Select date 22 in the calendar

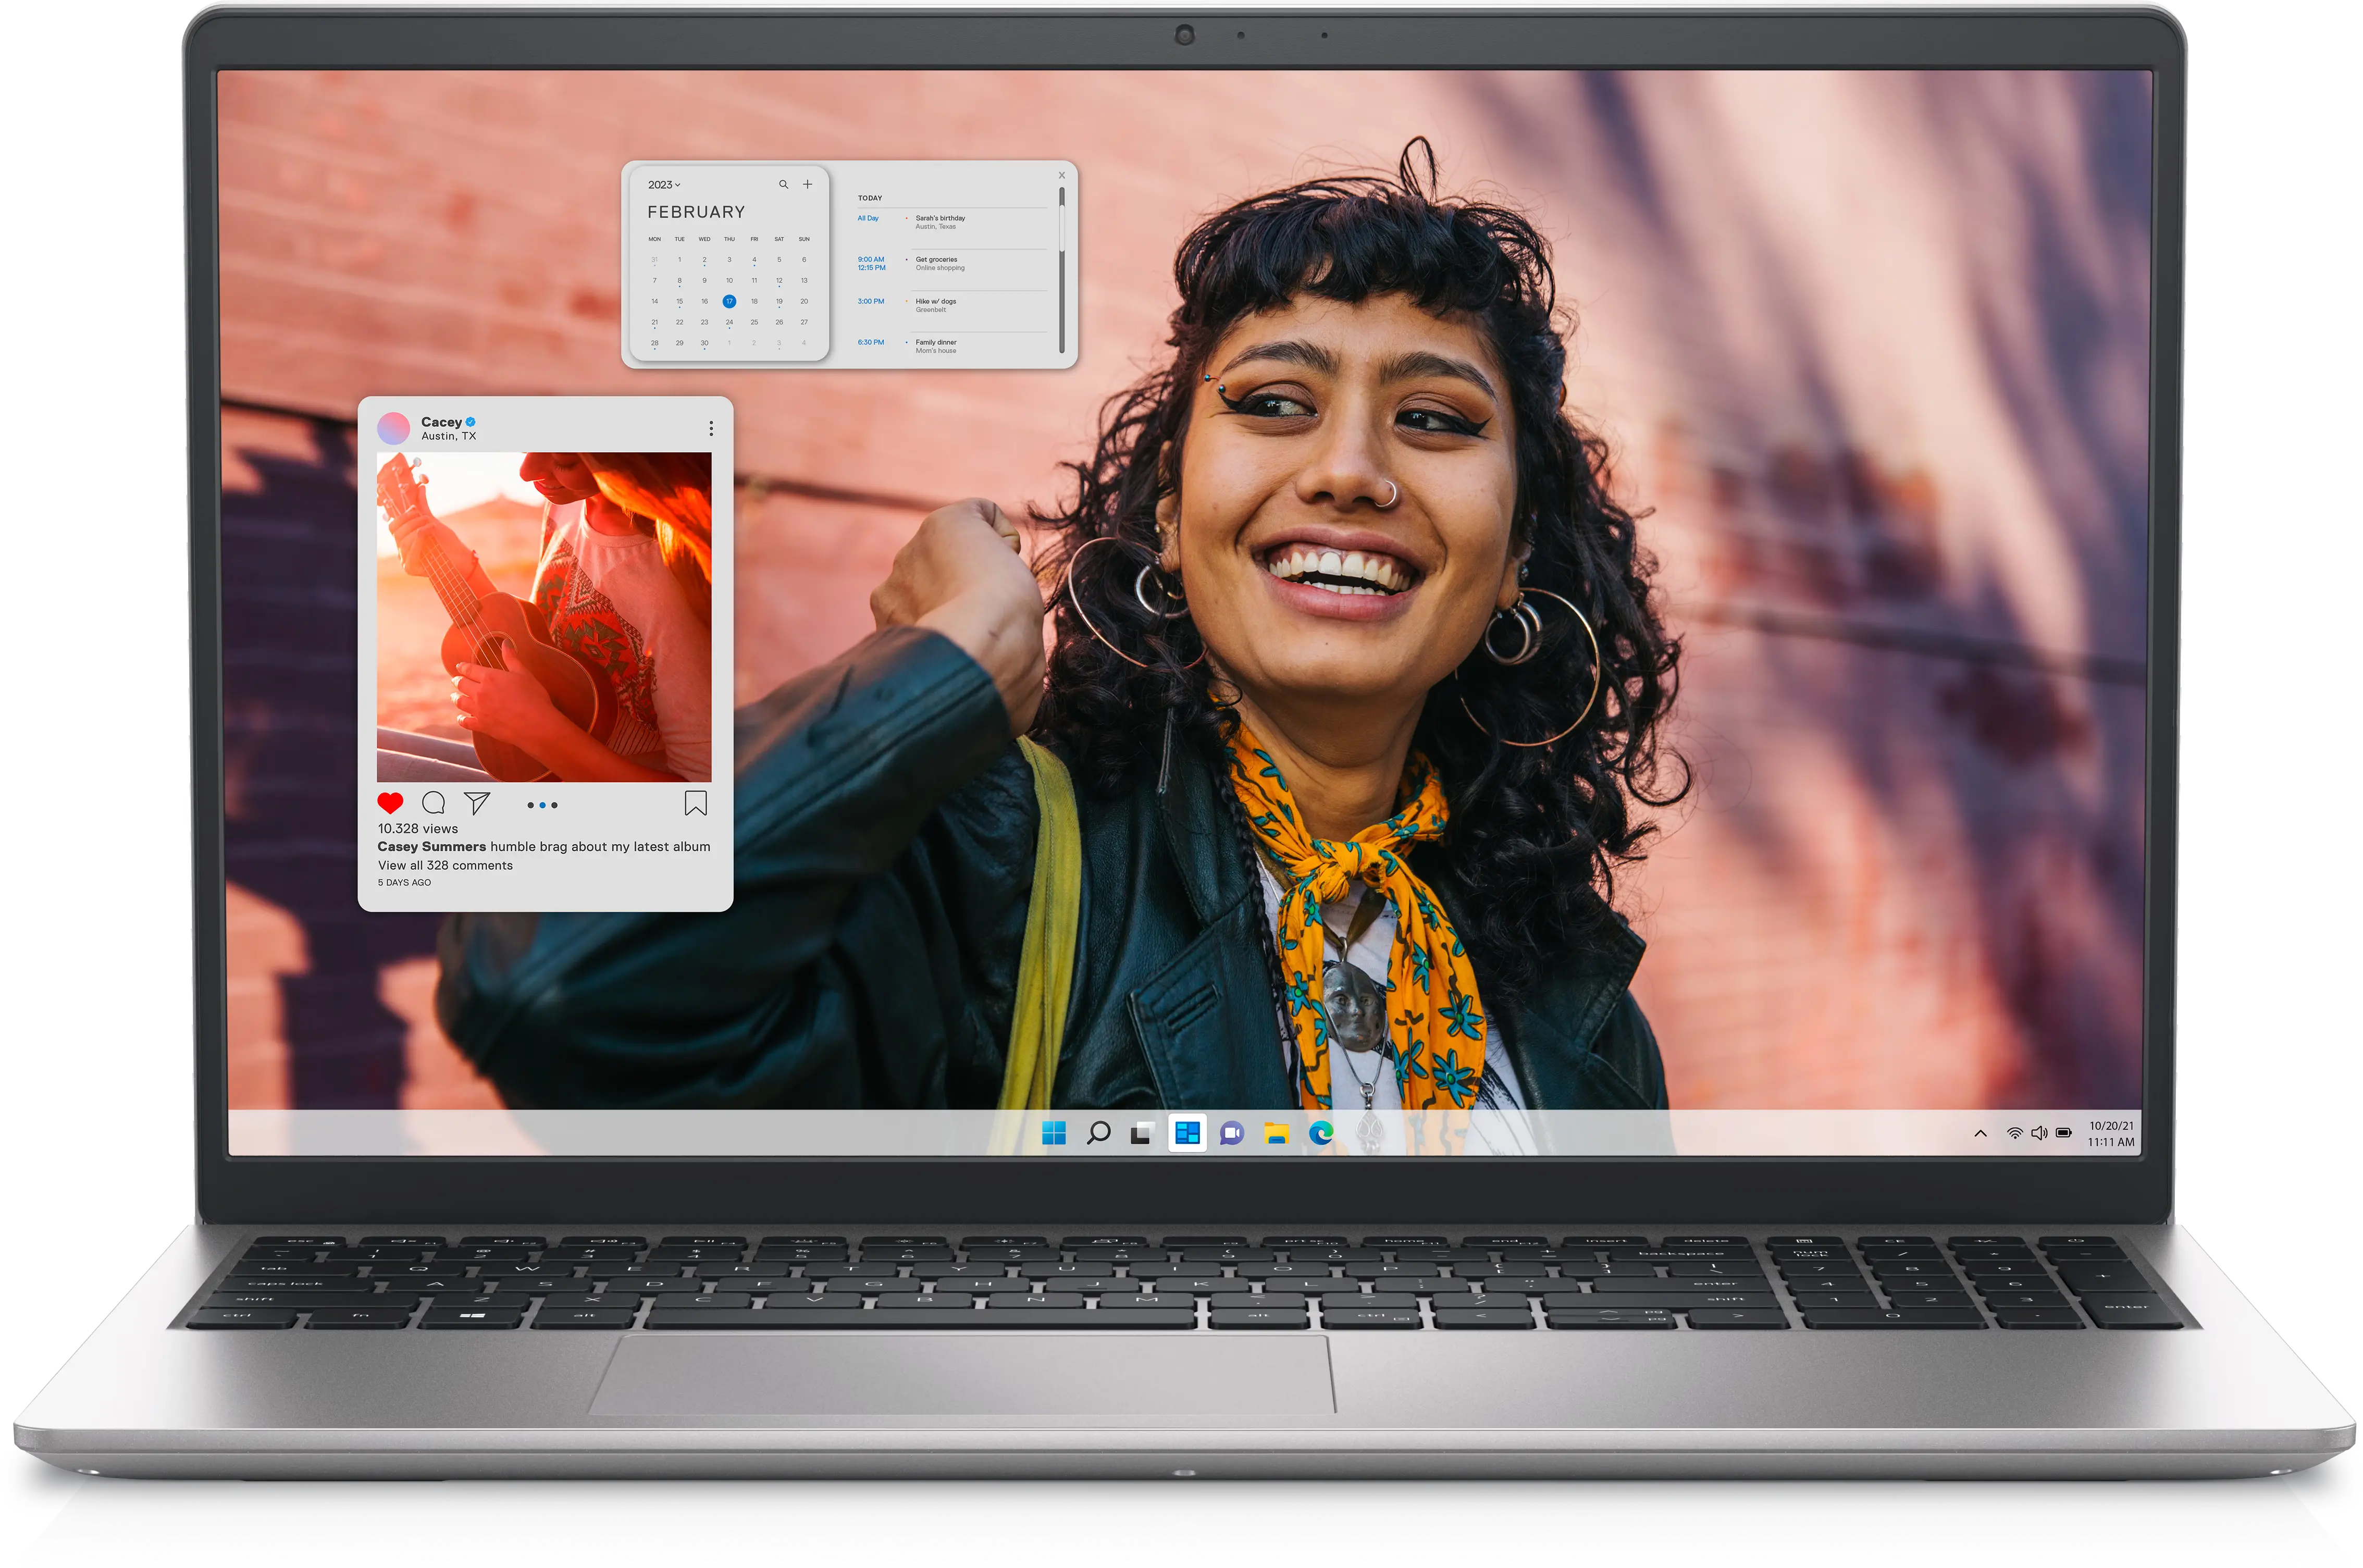point(679,322)
